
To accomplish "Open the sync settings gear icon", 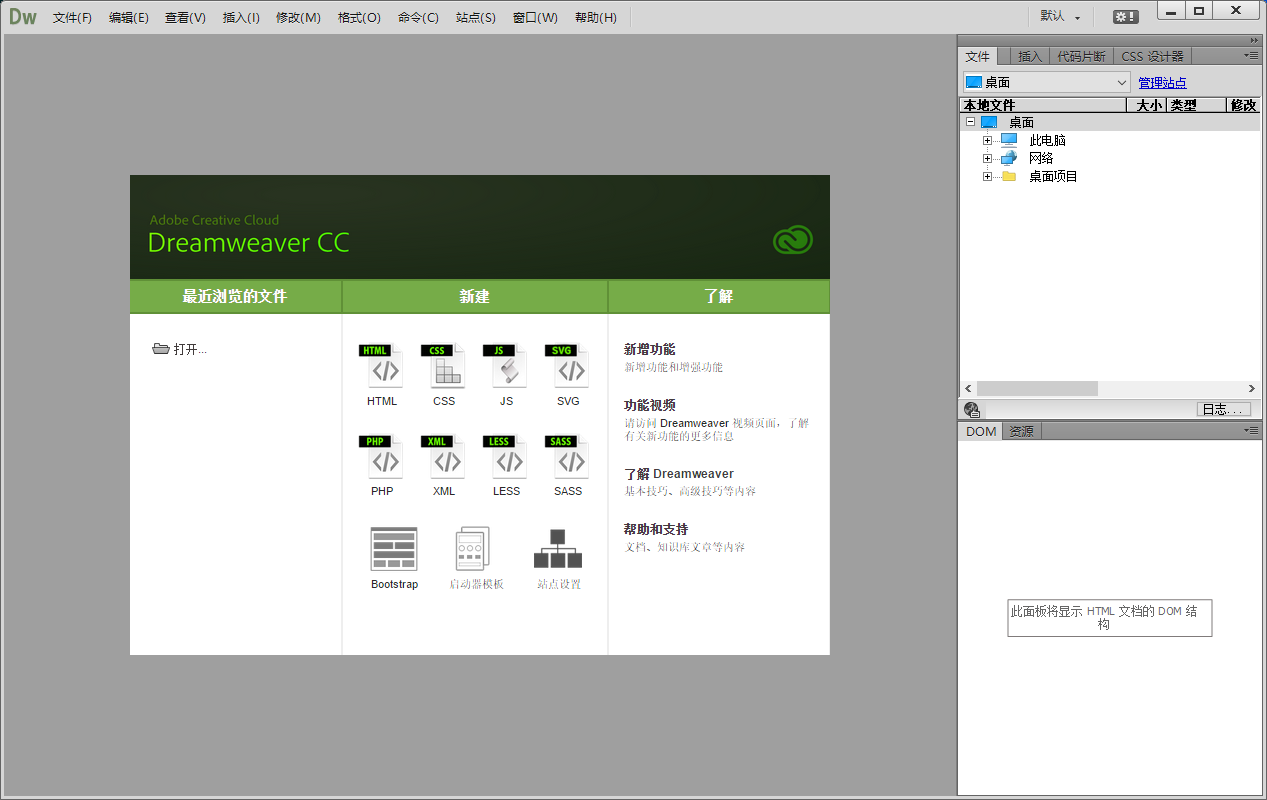I will coord(1125,17).
